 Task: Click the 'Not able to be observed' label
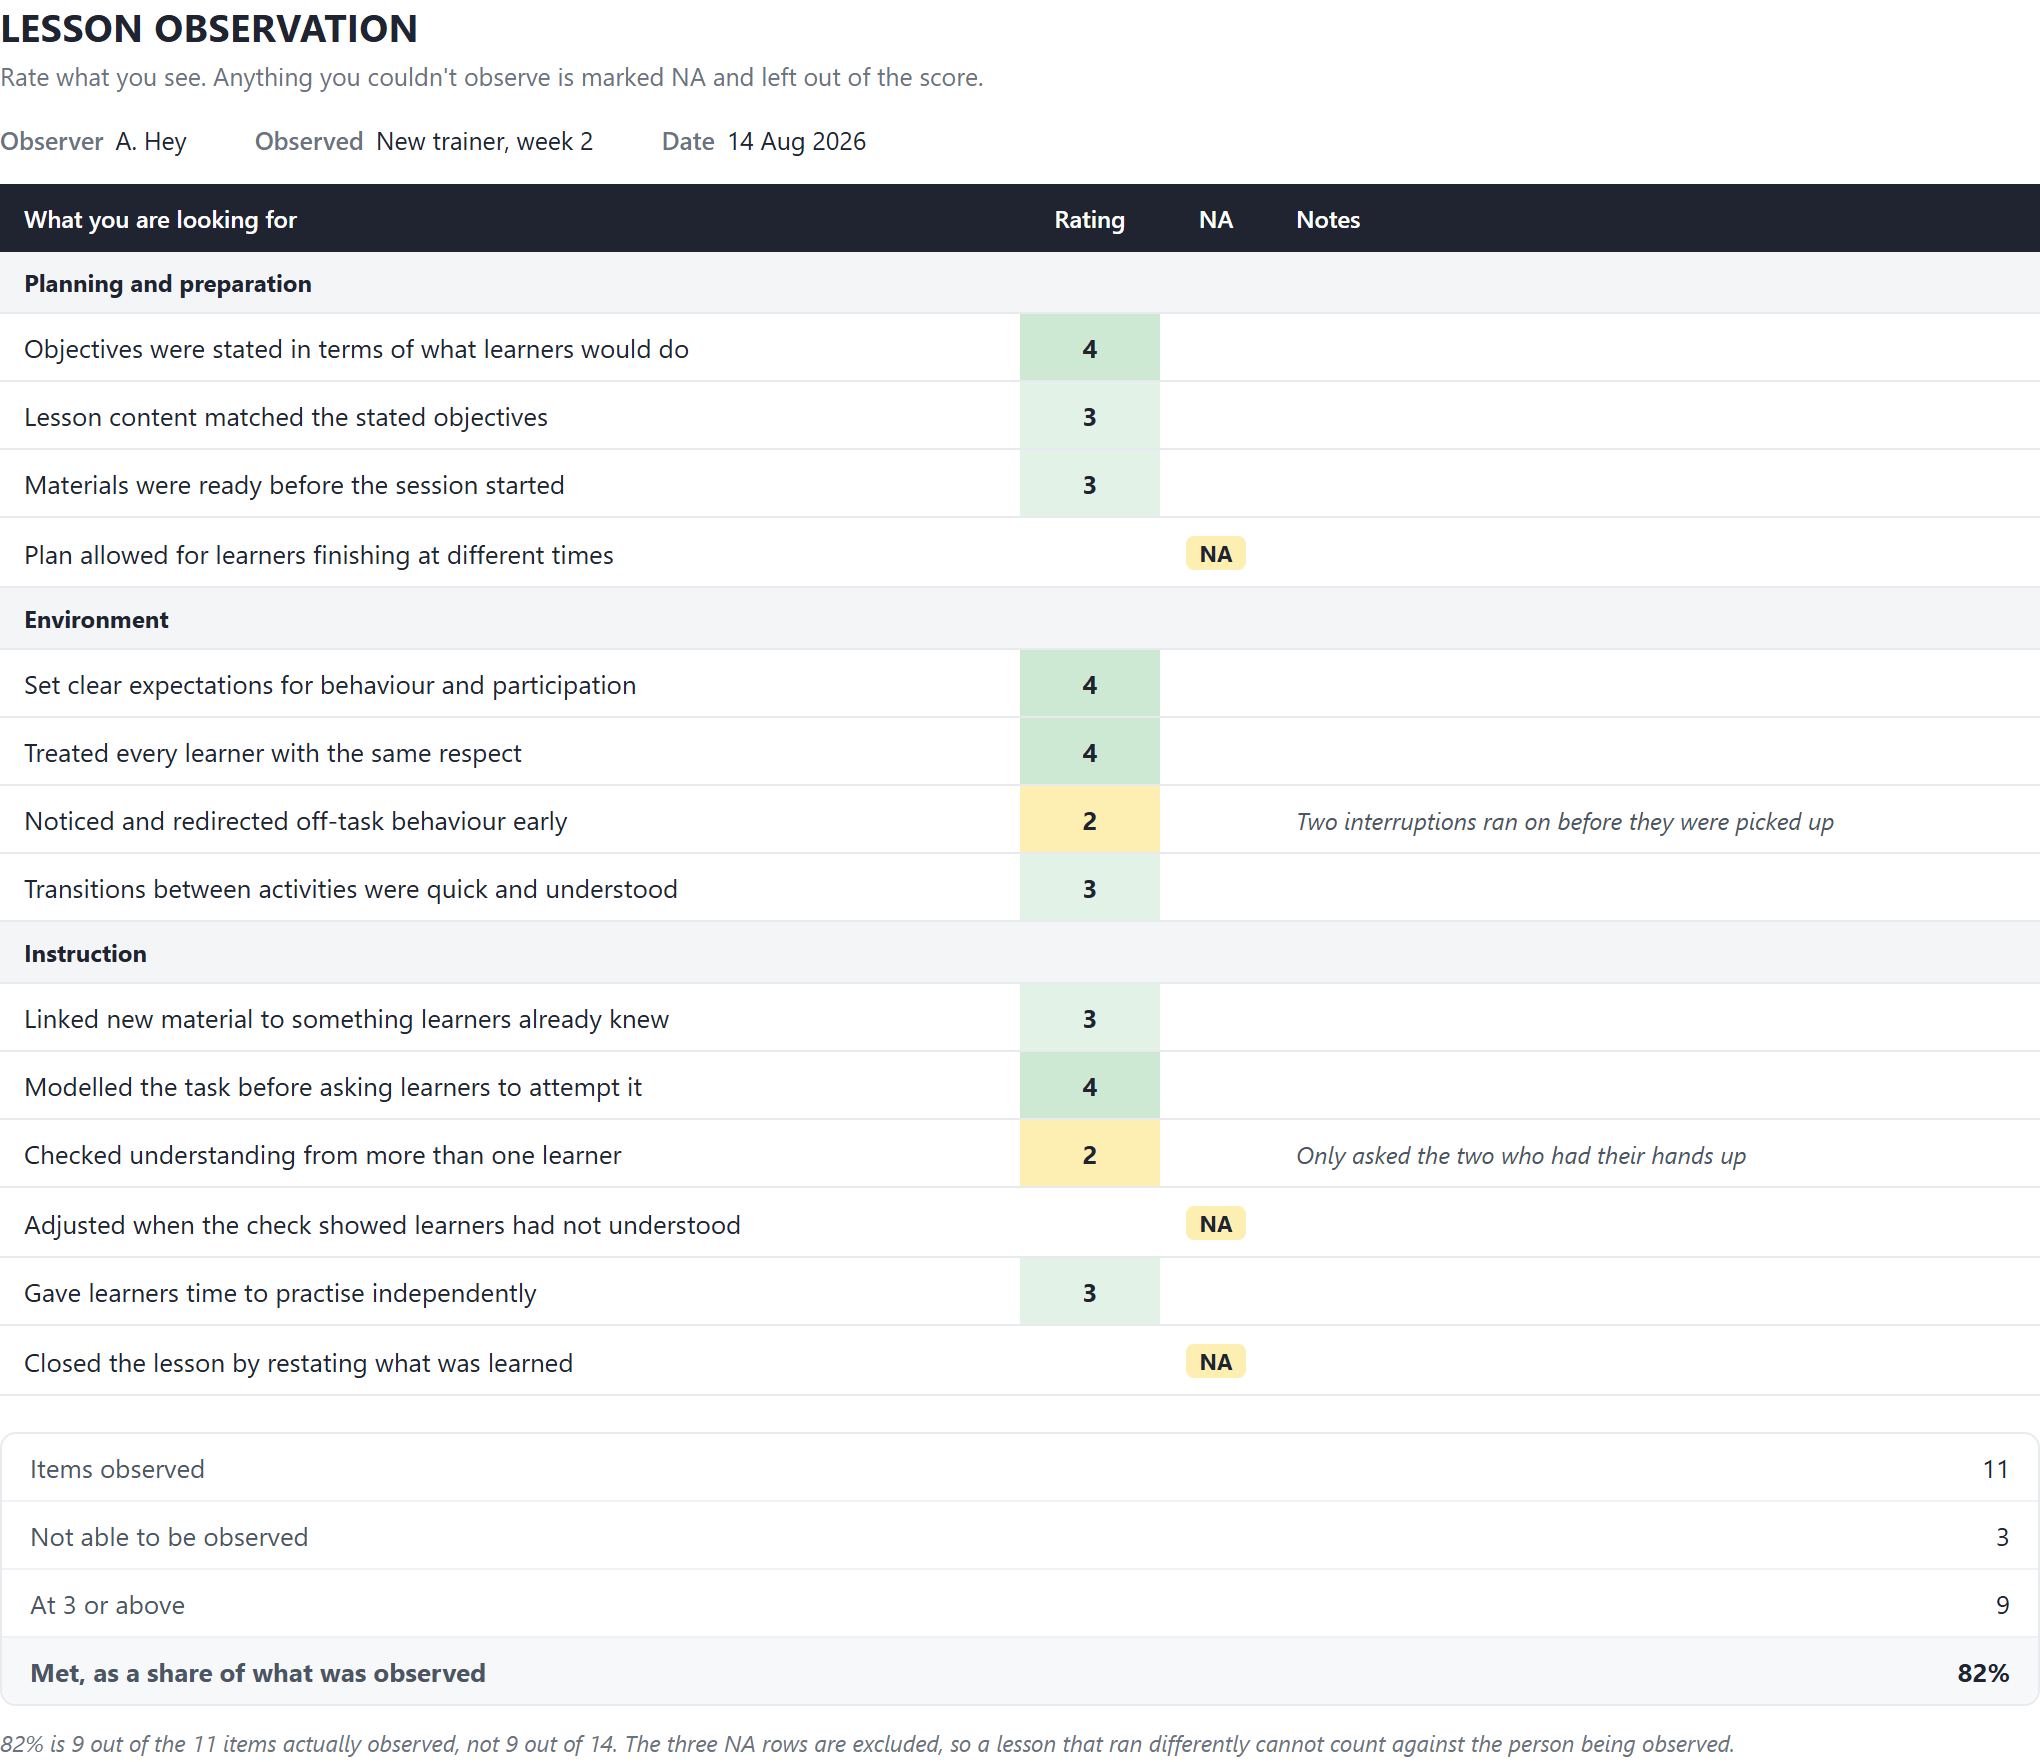point(169,1536)
